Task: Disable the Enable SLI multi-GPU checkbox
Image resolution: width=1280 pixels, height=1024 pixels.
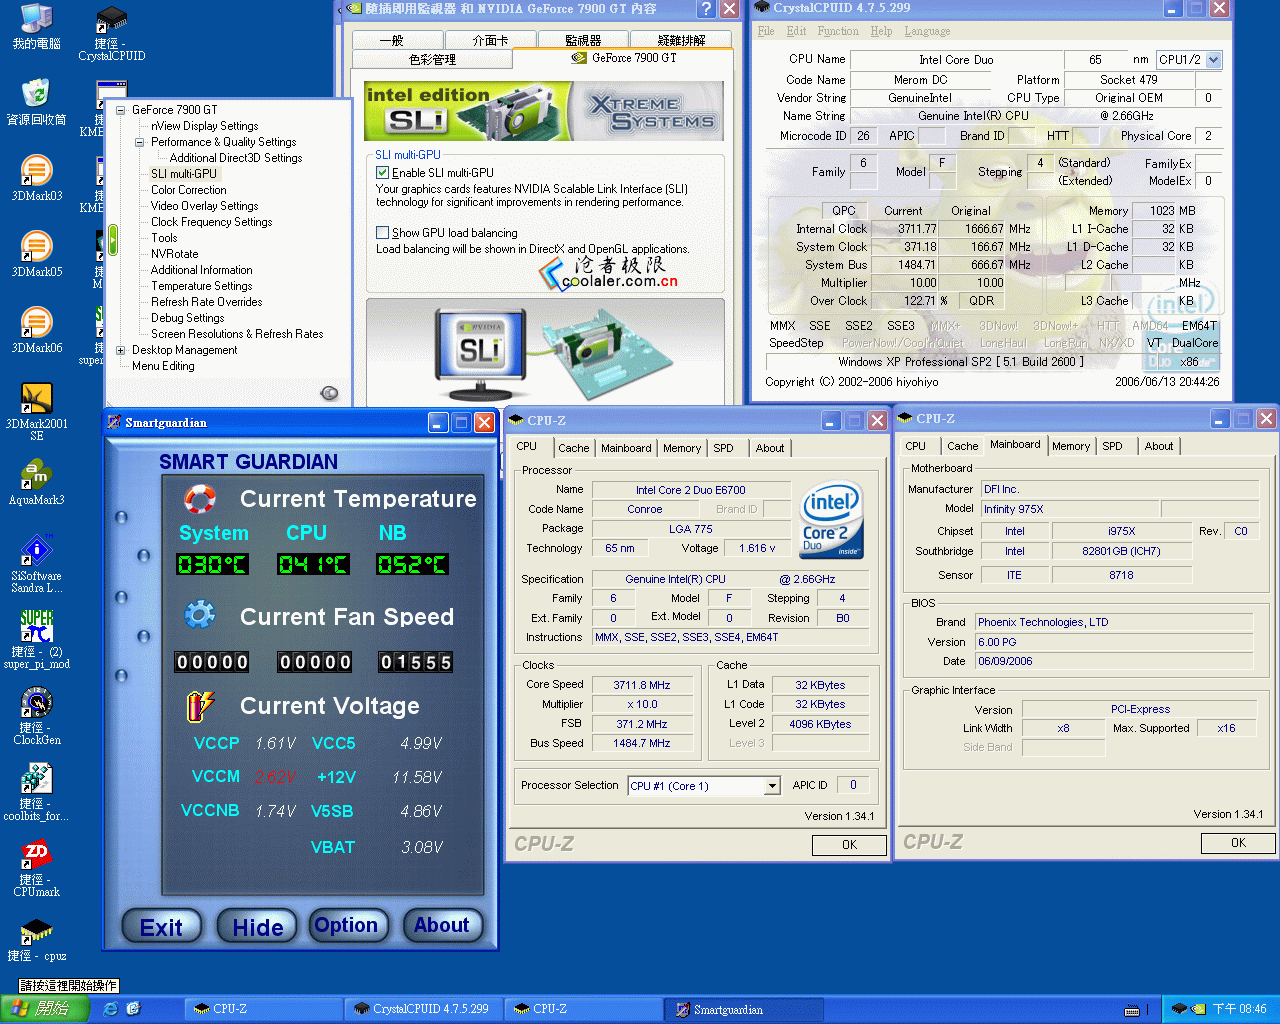Action: coord(382,173)
